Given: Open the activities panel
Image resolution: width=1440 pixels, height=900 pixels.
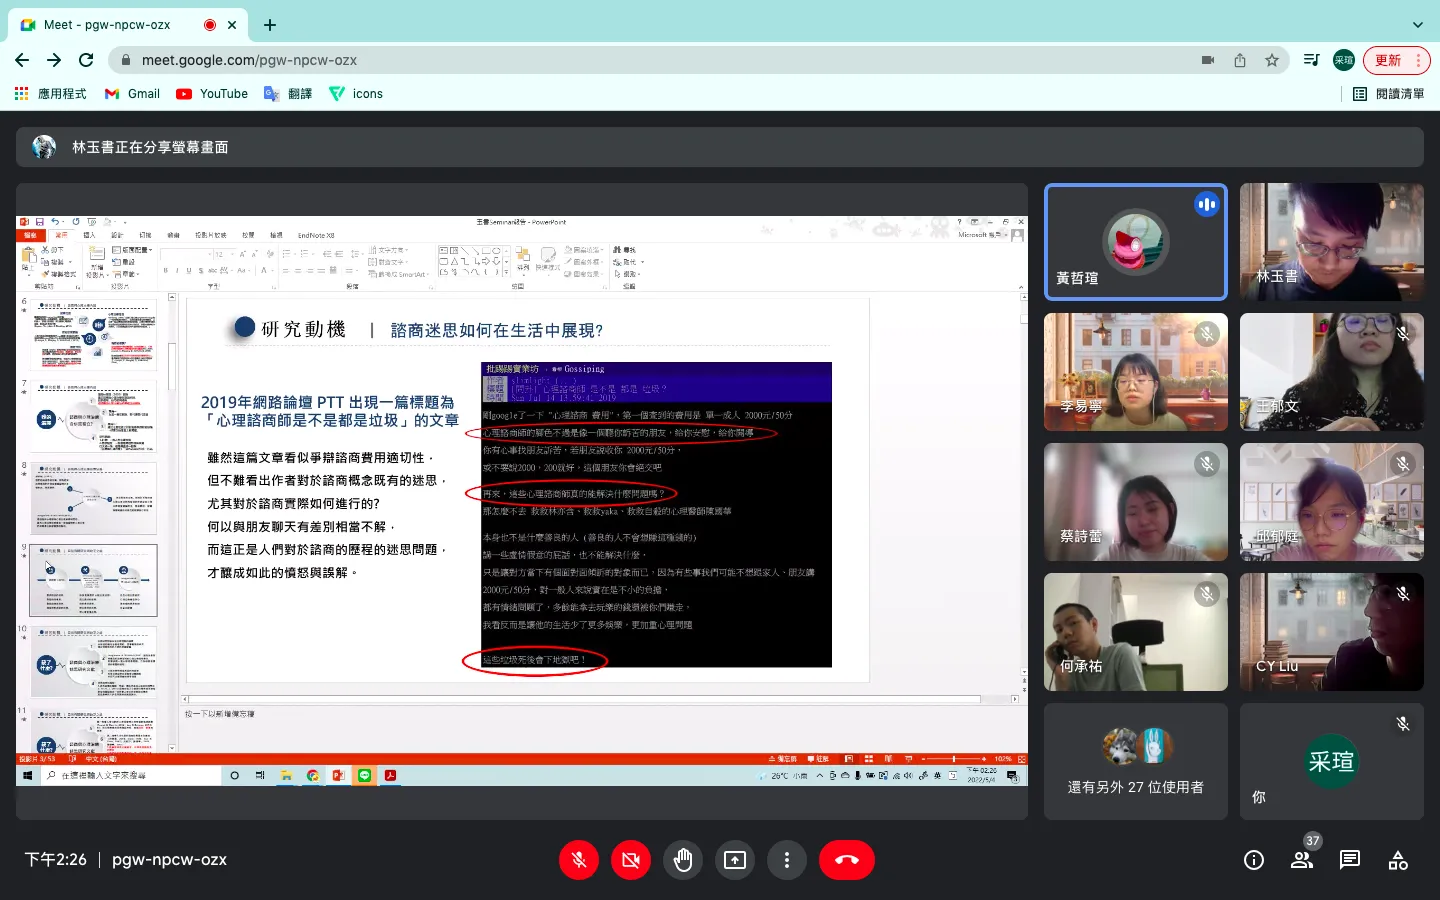Looking at the screenshot, I should pyautogui.click(x=1398, y=860).
